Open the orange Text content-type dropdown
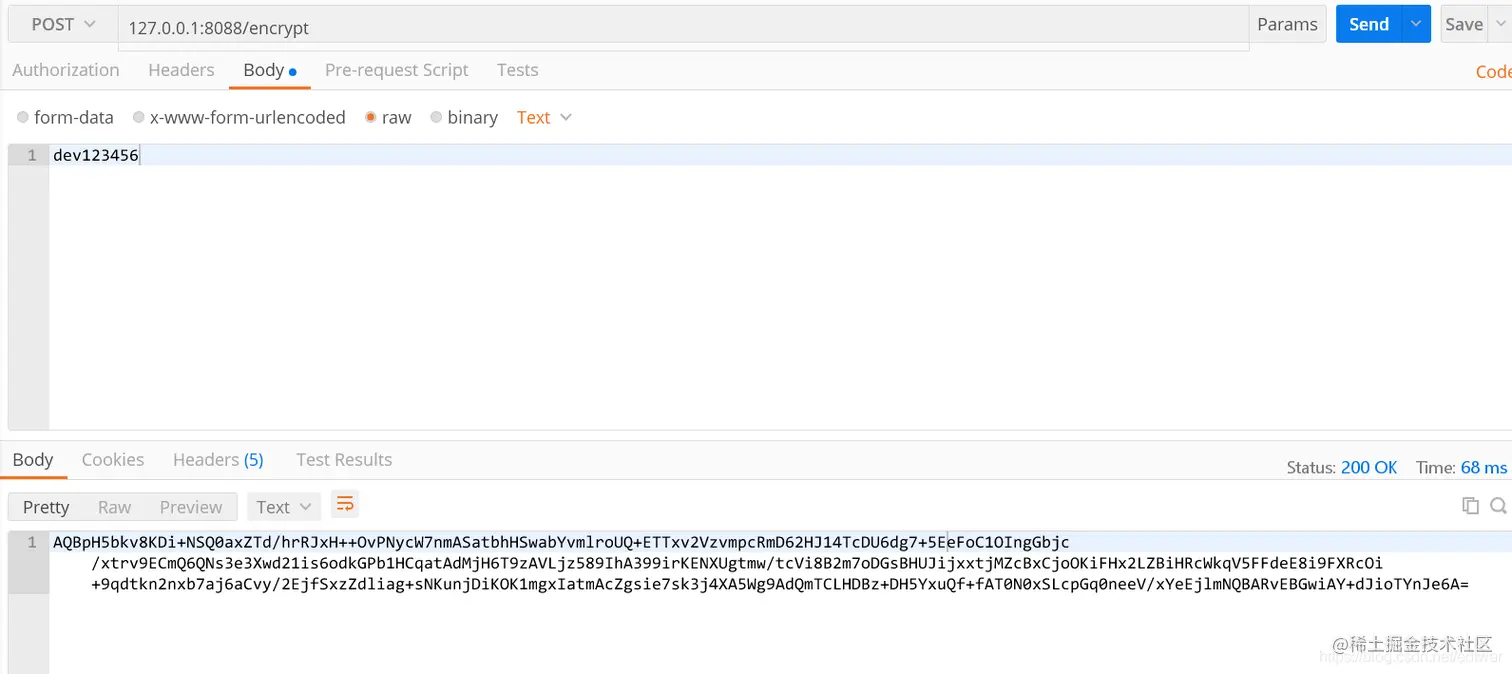Viewport: 1512px width, 674px height. pos(544,117)
